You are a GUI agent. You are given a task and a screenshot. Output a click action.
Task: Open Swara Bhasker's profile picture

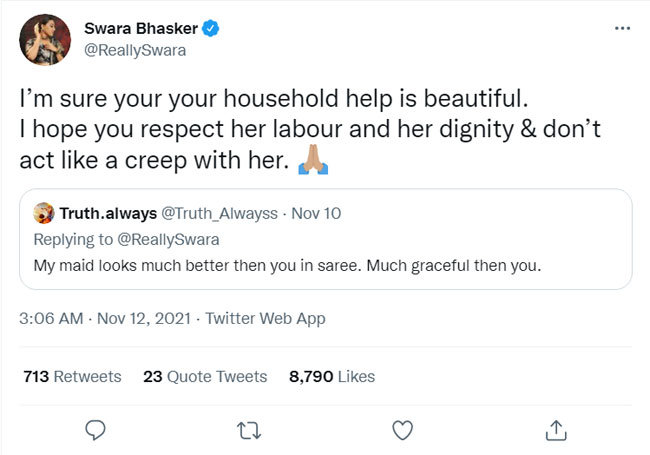coord(44,42)
